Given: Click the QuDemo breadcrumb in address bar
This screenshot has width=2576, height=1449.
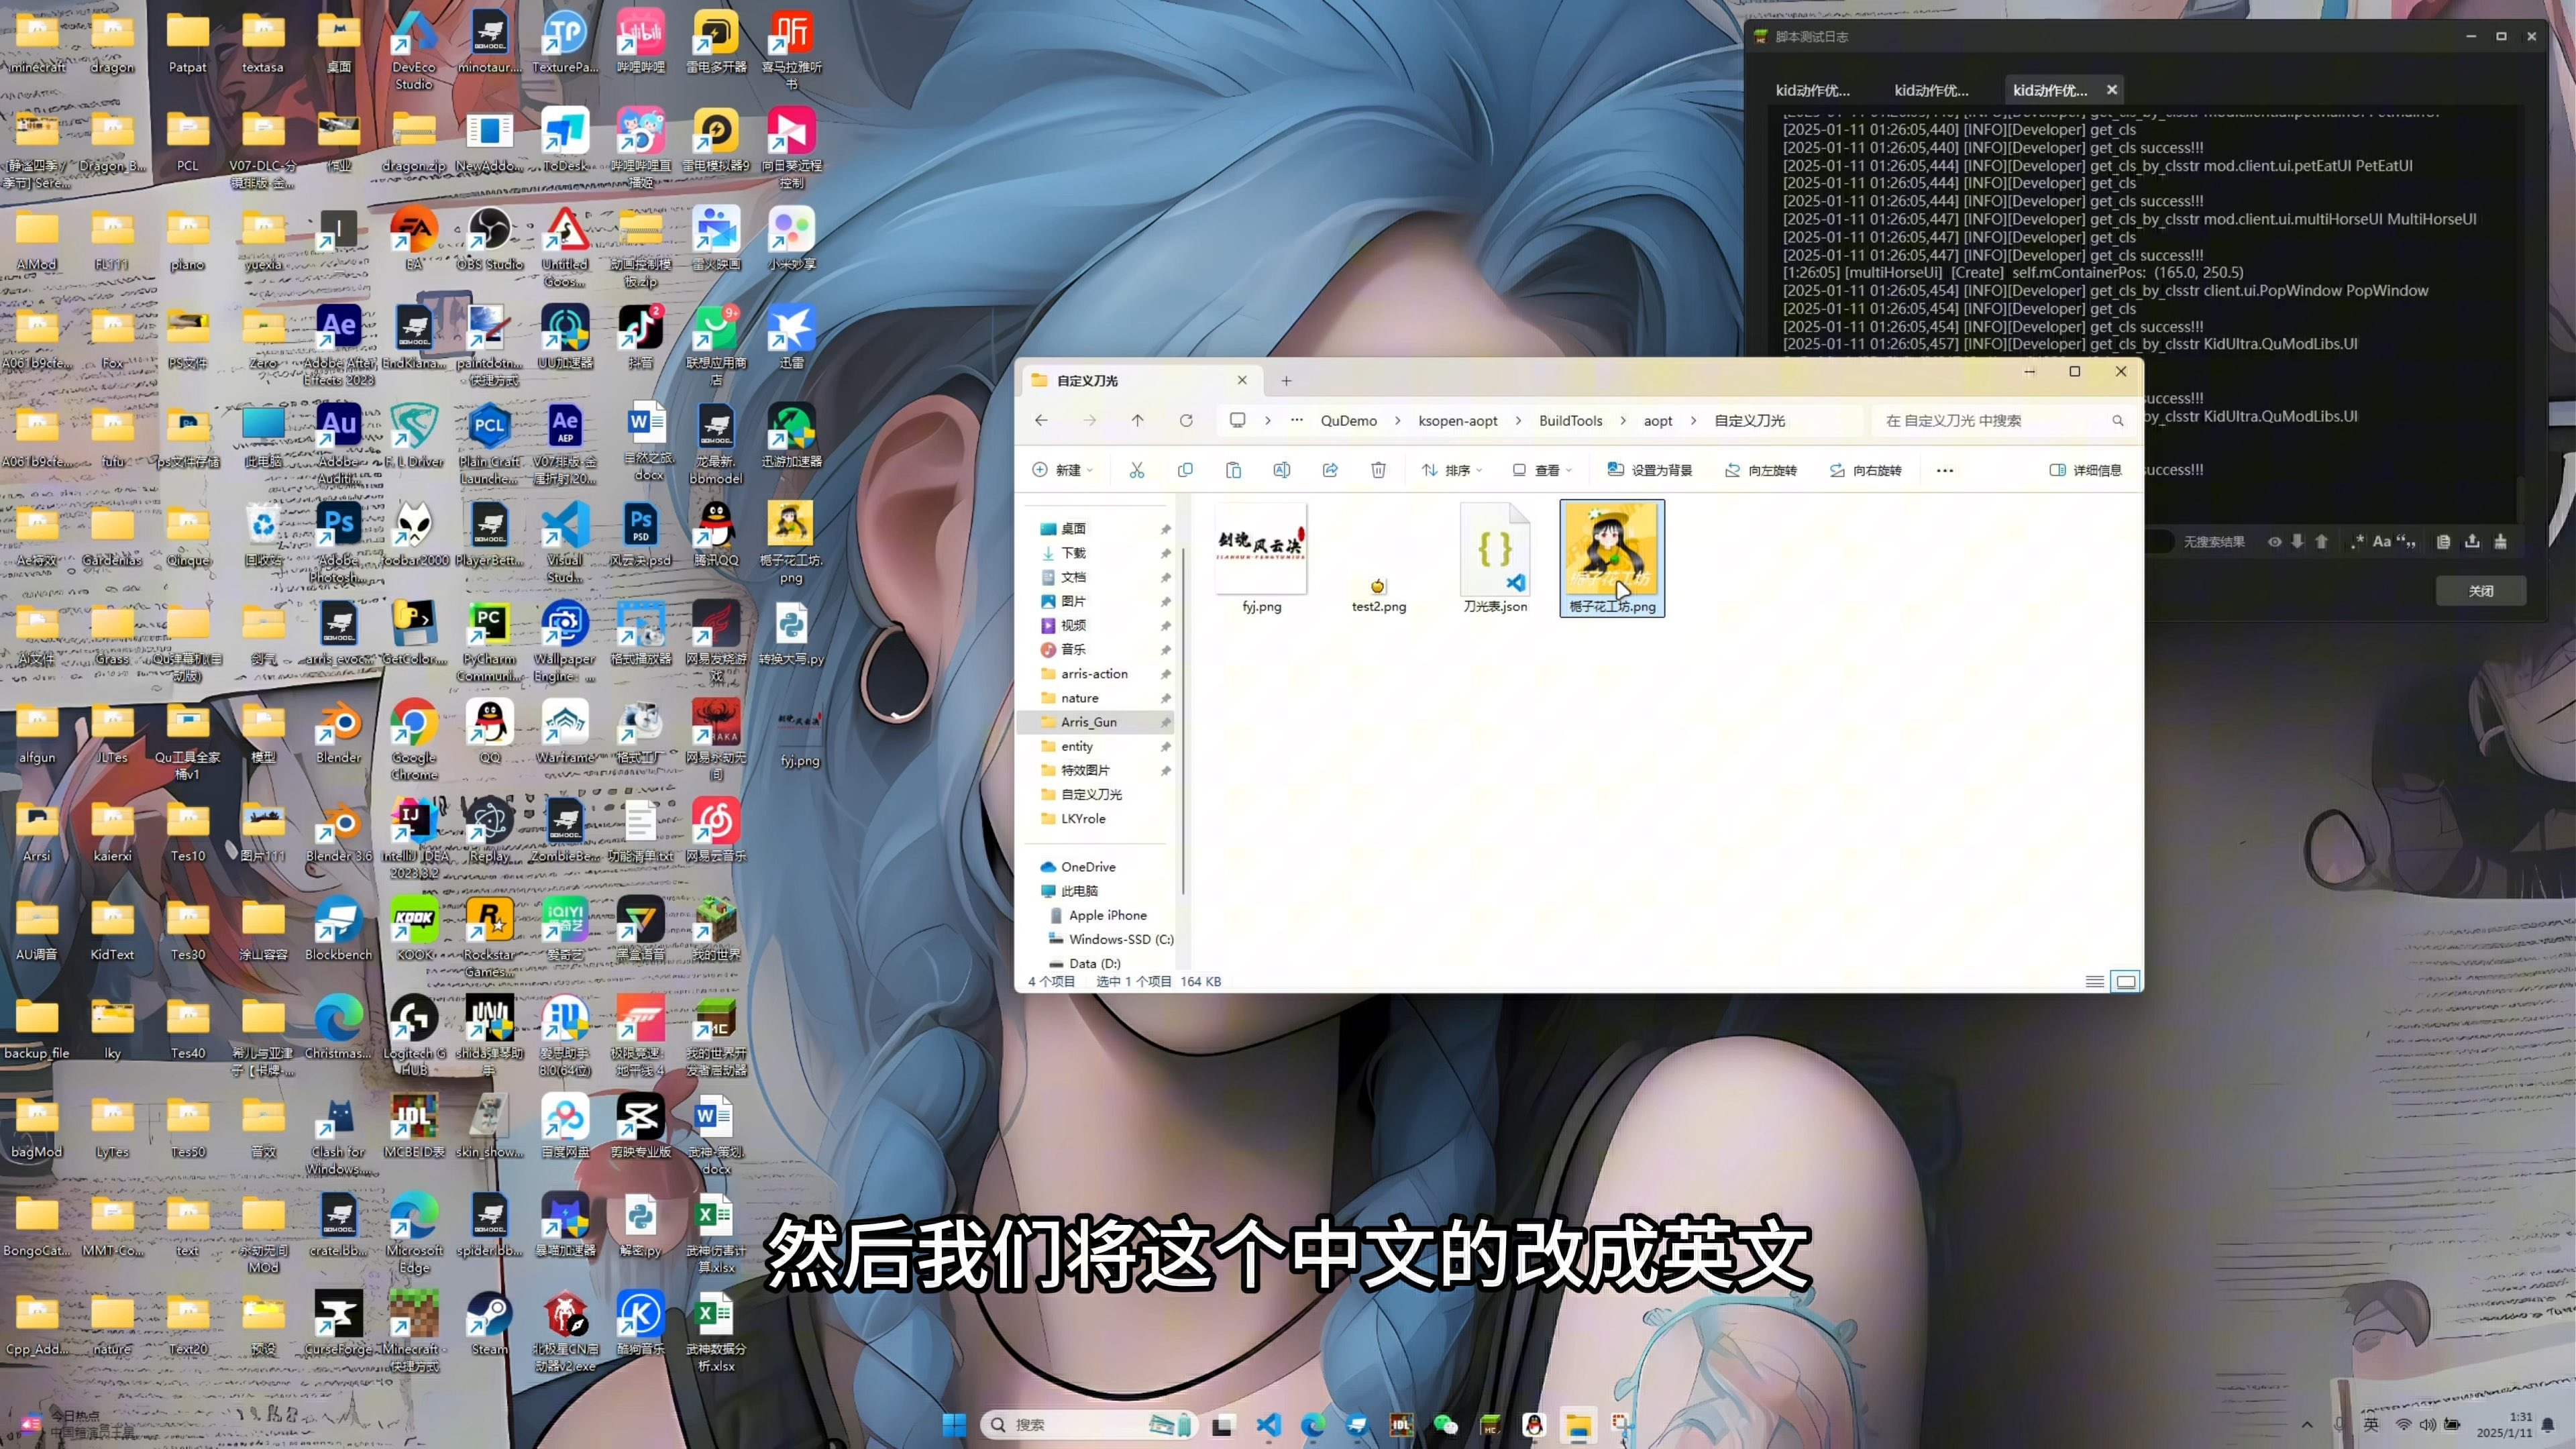Looking at the screenshot, I should 1348,421.
